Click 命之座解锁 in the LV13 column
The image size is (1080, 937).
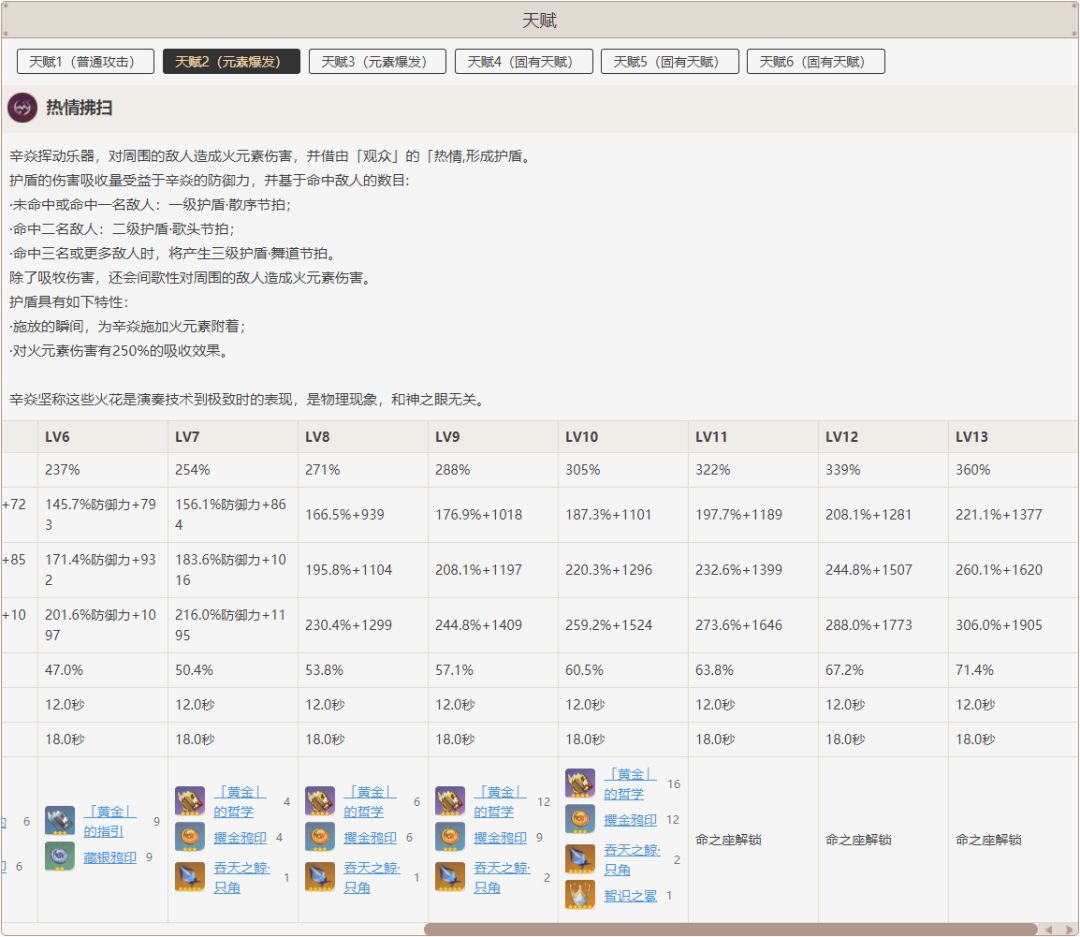click(x=988, y=839)
